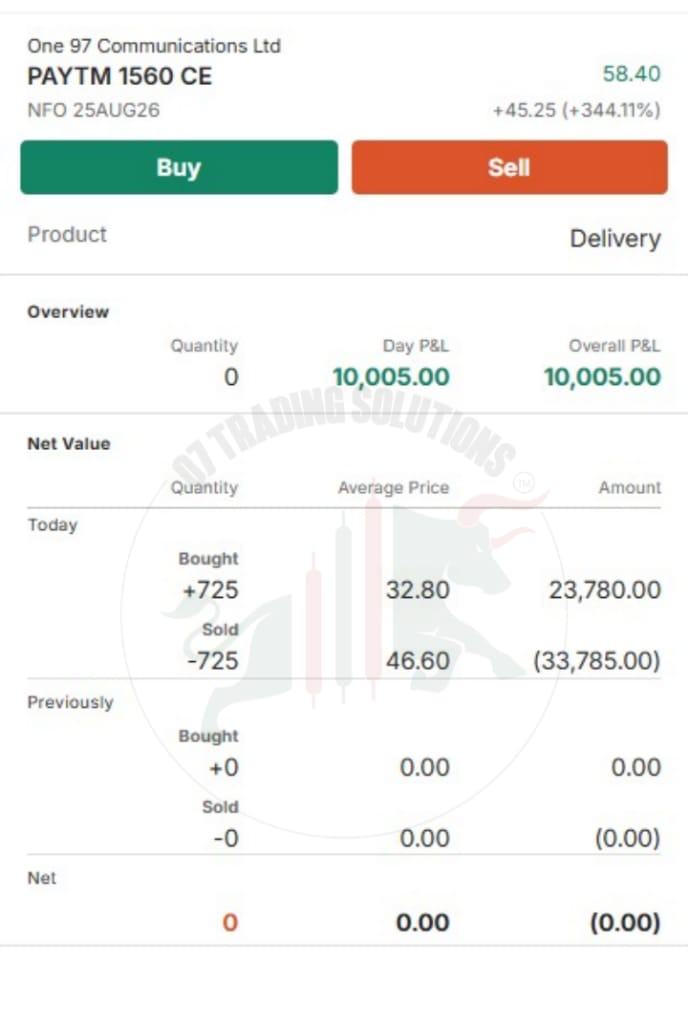
Task: Click the Overview section heading
Action: [68, 312]
